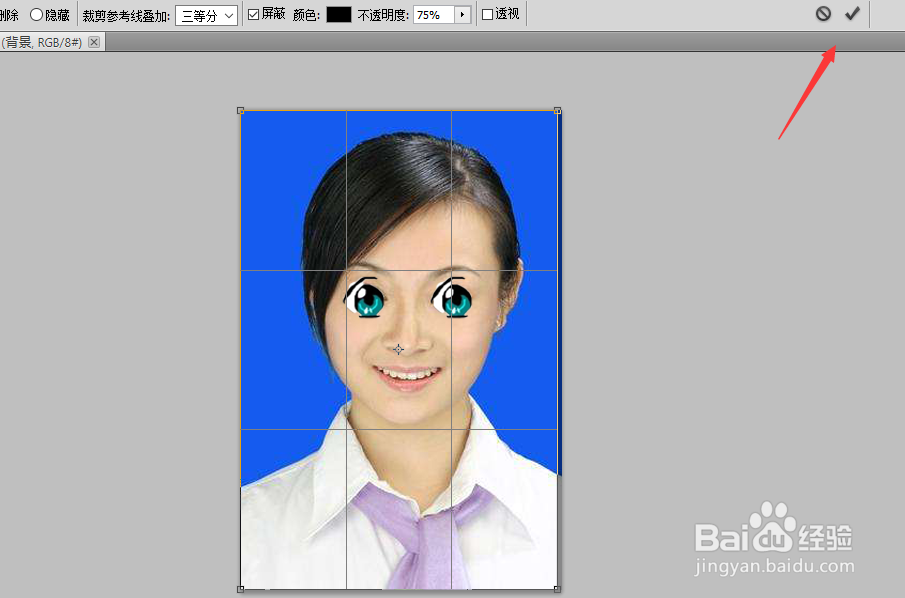Click the top-left crop corner handle
This screenshot has height=598, width=905.
tap(241, 110)
